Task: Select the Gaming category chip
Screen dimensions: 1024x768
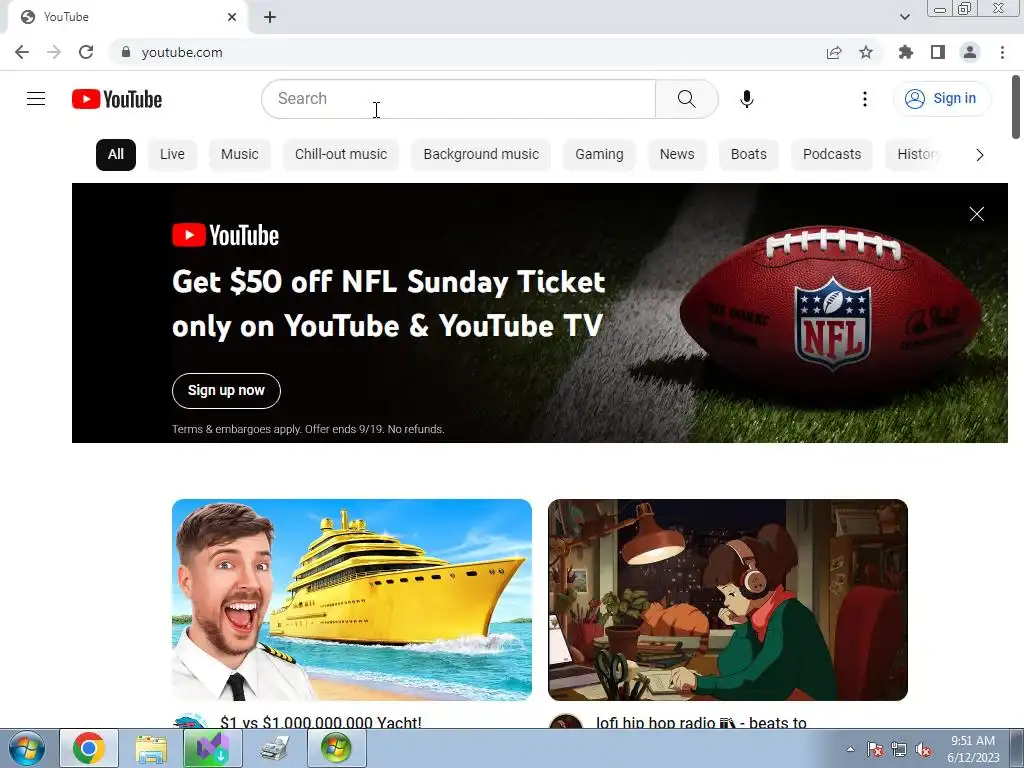Action: [x=600, y=155]
